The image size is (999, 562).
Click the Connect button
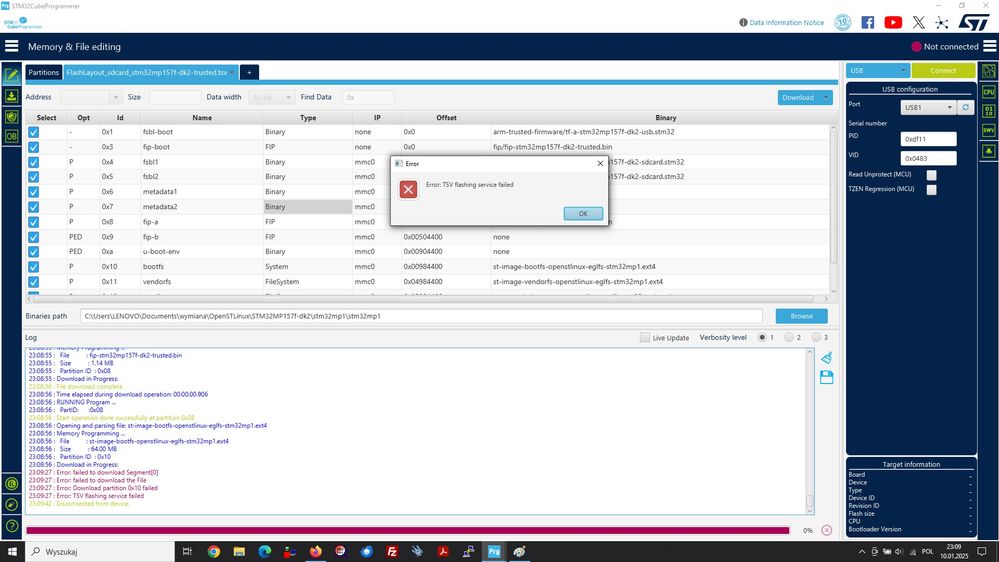943,70
